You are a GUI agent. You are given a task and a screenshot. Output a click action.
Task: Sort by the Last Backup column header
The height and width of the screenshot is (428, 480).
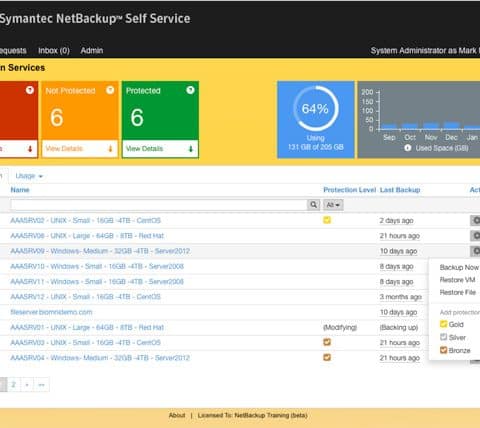point(400,190)
